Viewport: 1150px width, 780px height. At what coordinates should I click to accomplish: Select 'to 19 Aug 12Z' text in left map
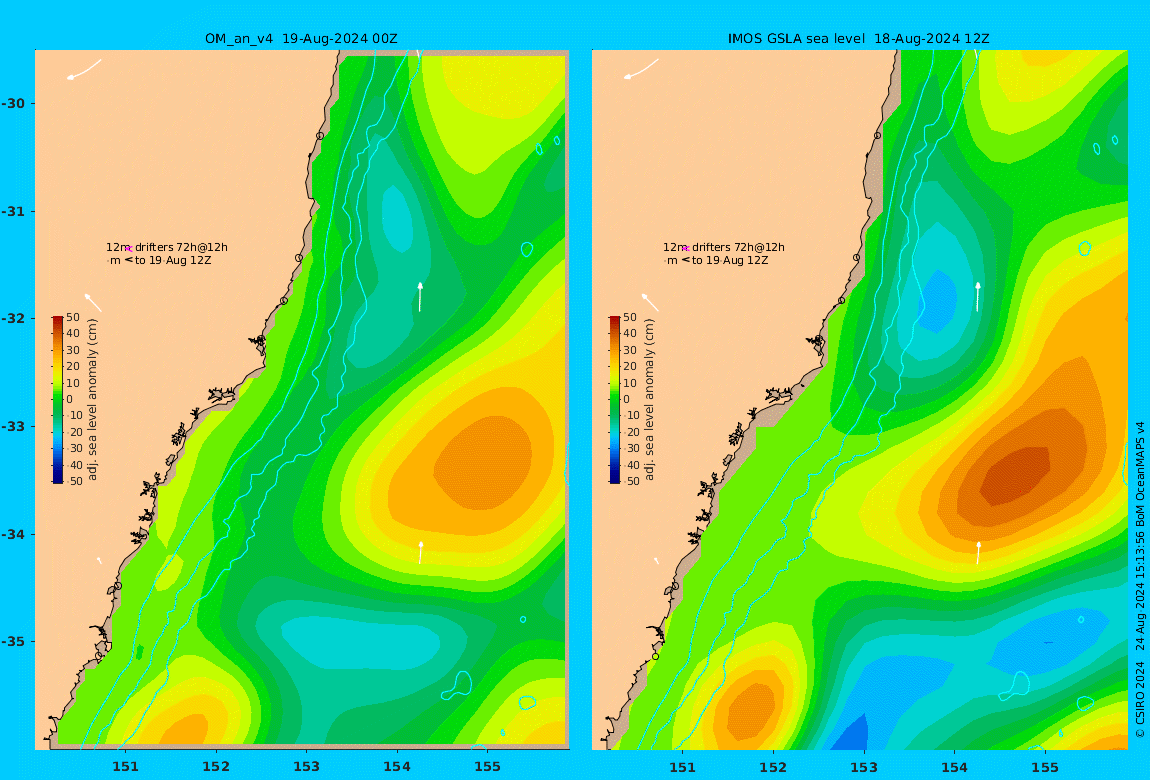click(173, 260)
